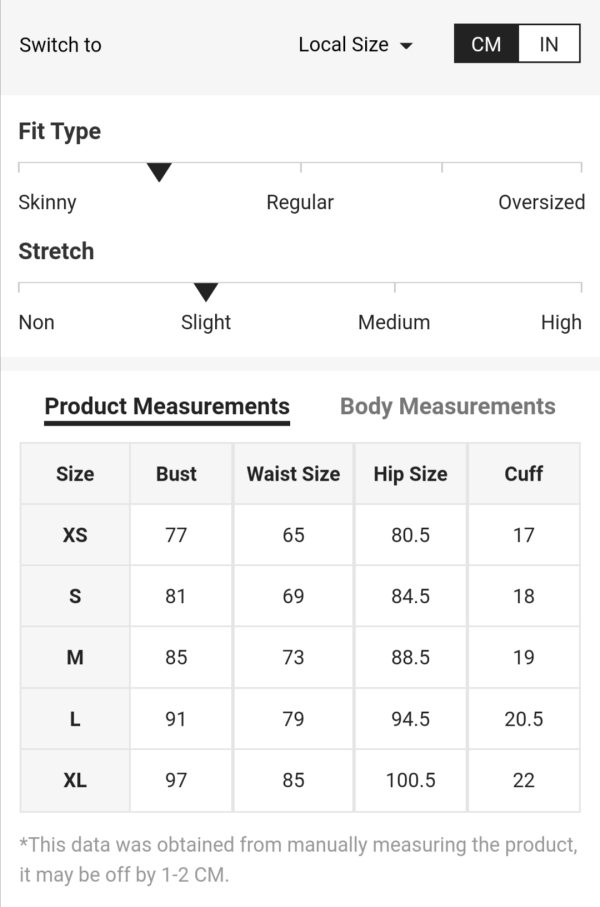Click the Bust column header
Screen dimensions: 600x907
[x=176, y=474]
